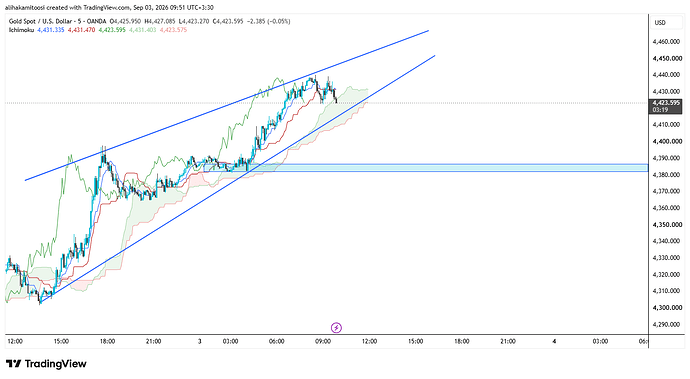Click Ichimoku pink value 4,423.575

coord(173,30)
